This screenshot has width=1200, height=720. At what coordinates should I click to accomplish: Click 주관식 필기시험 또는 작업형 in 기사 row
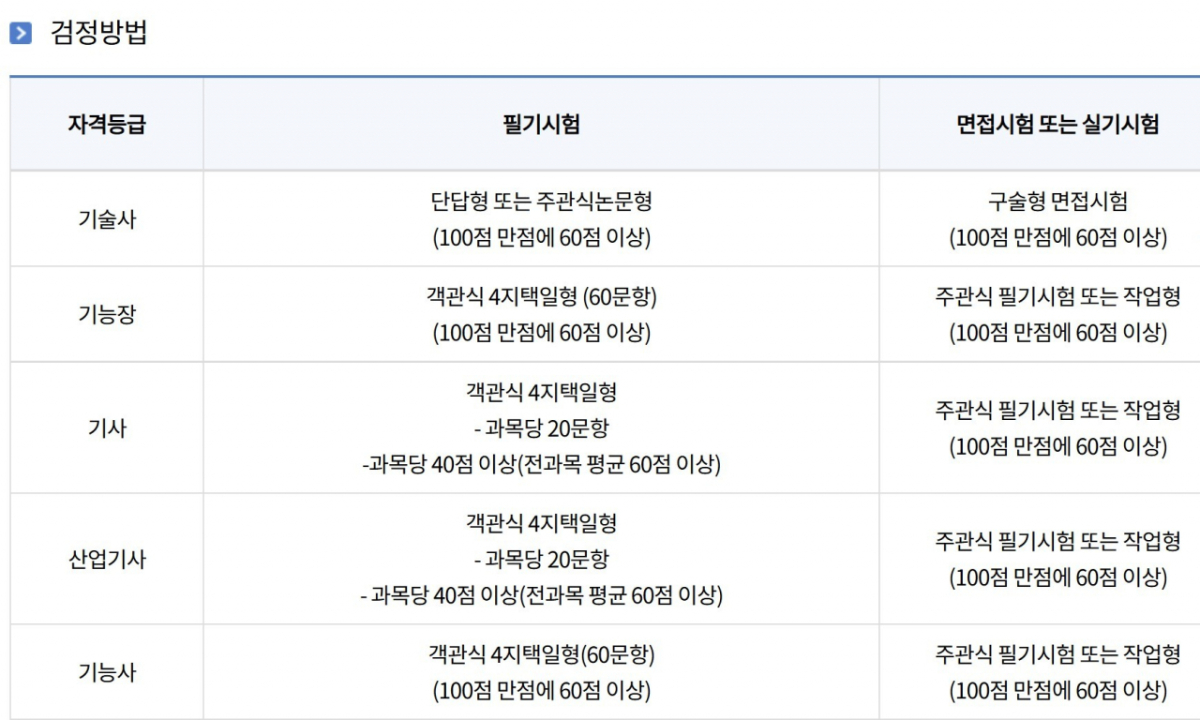point(1057,410)
